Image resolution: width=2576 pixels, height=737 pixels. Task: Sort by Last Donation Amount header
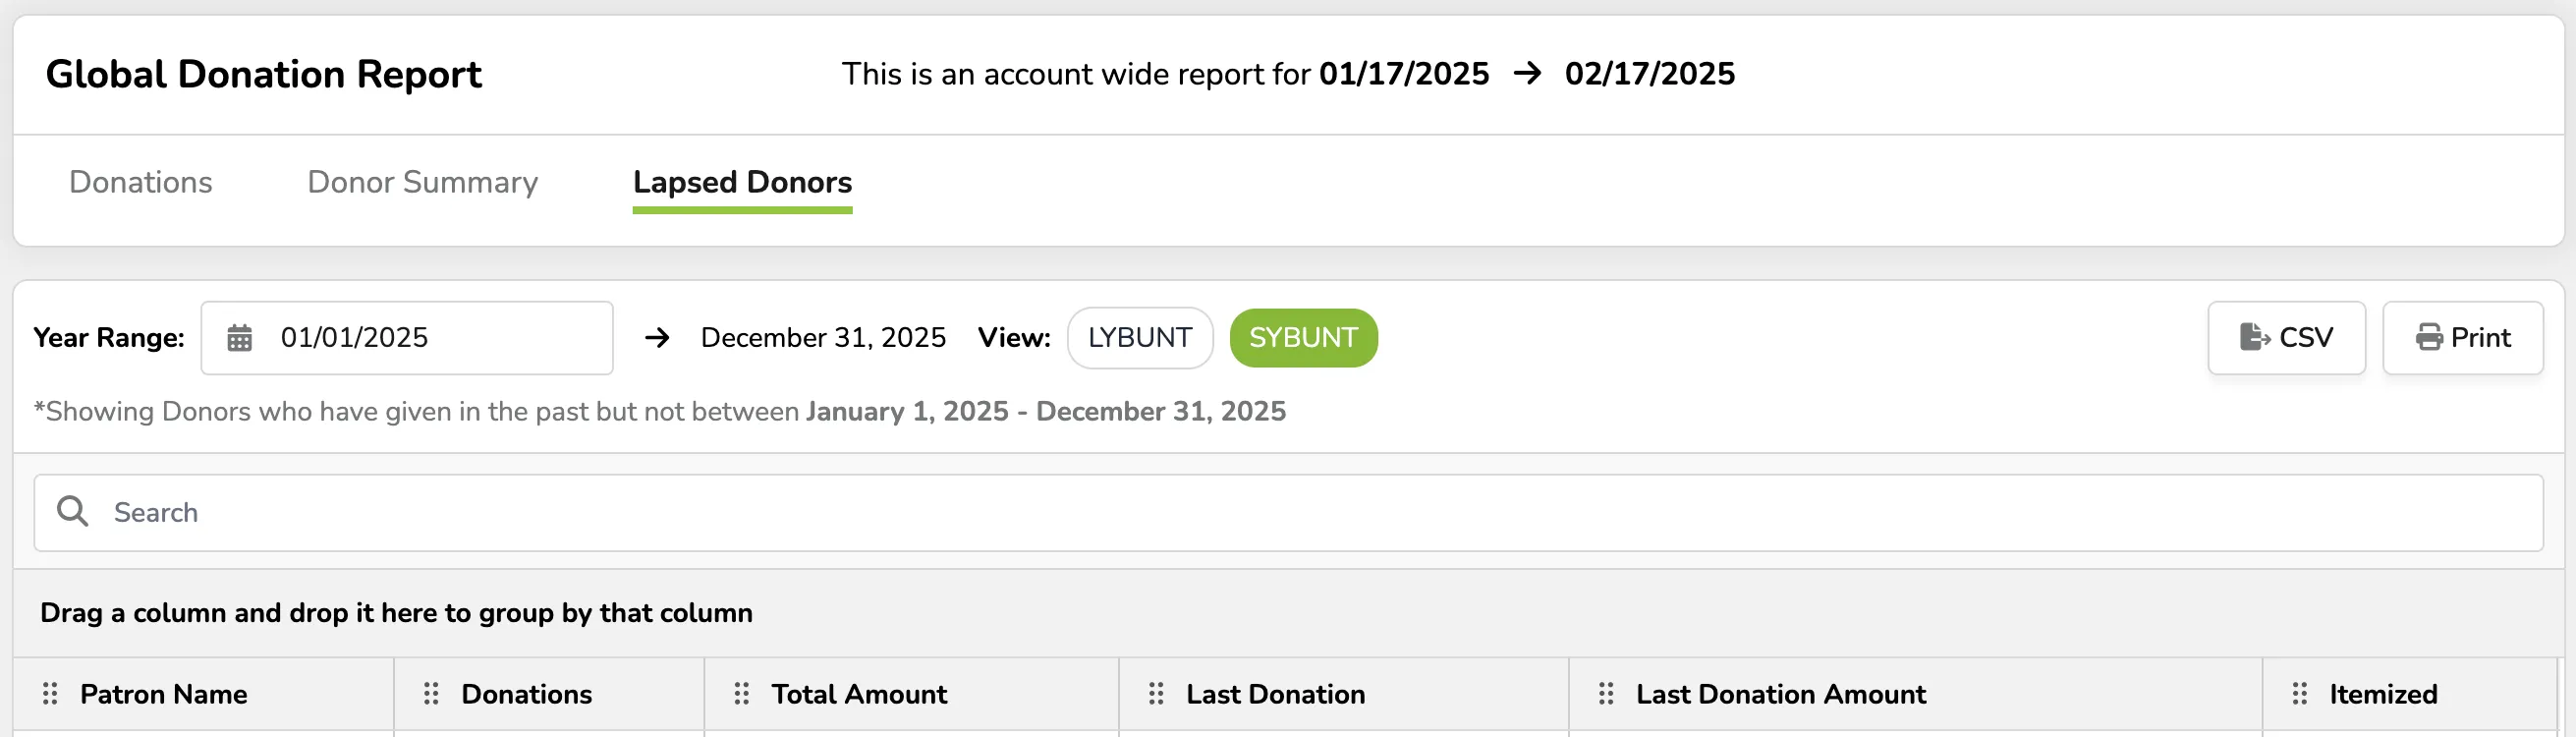(1780, 694)
